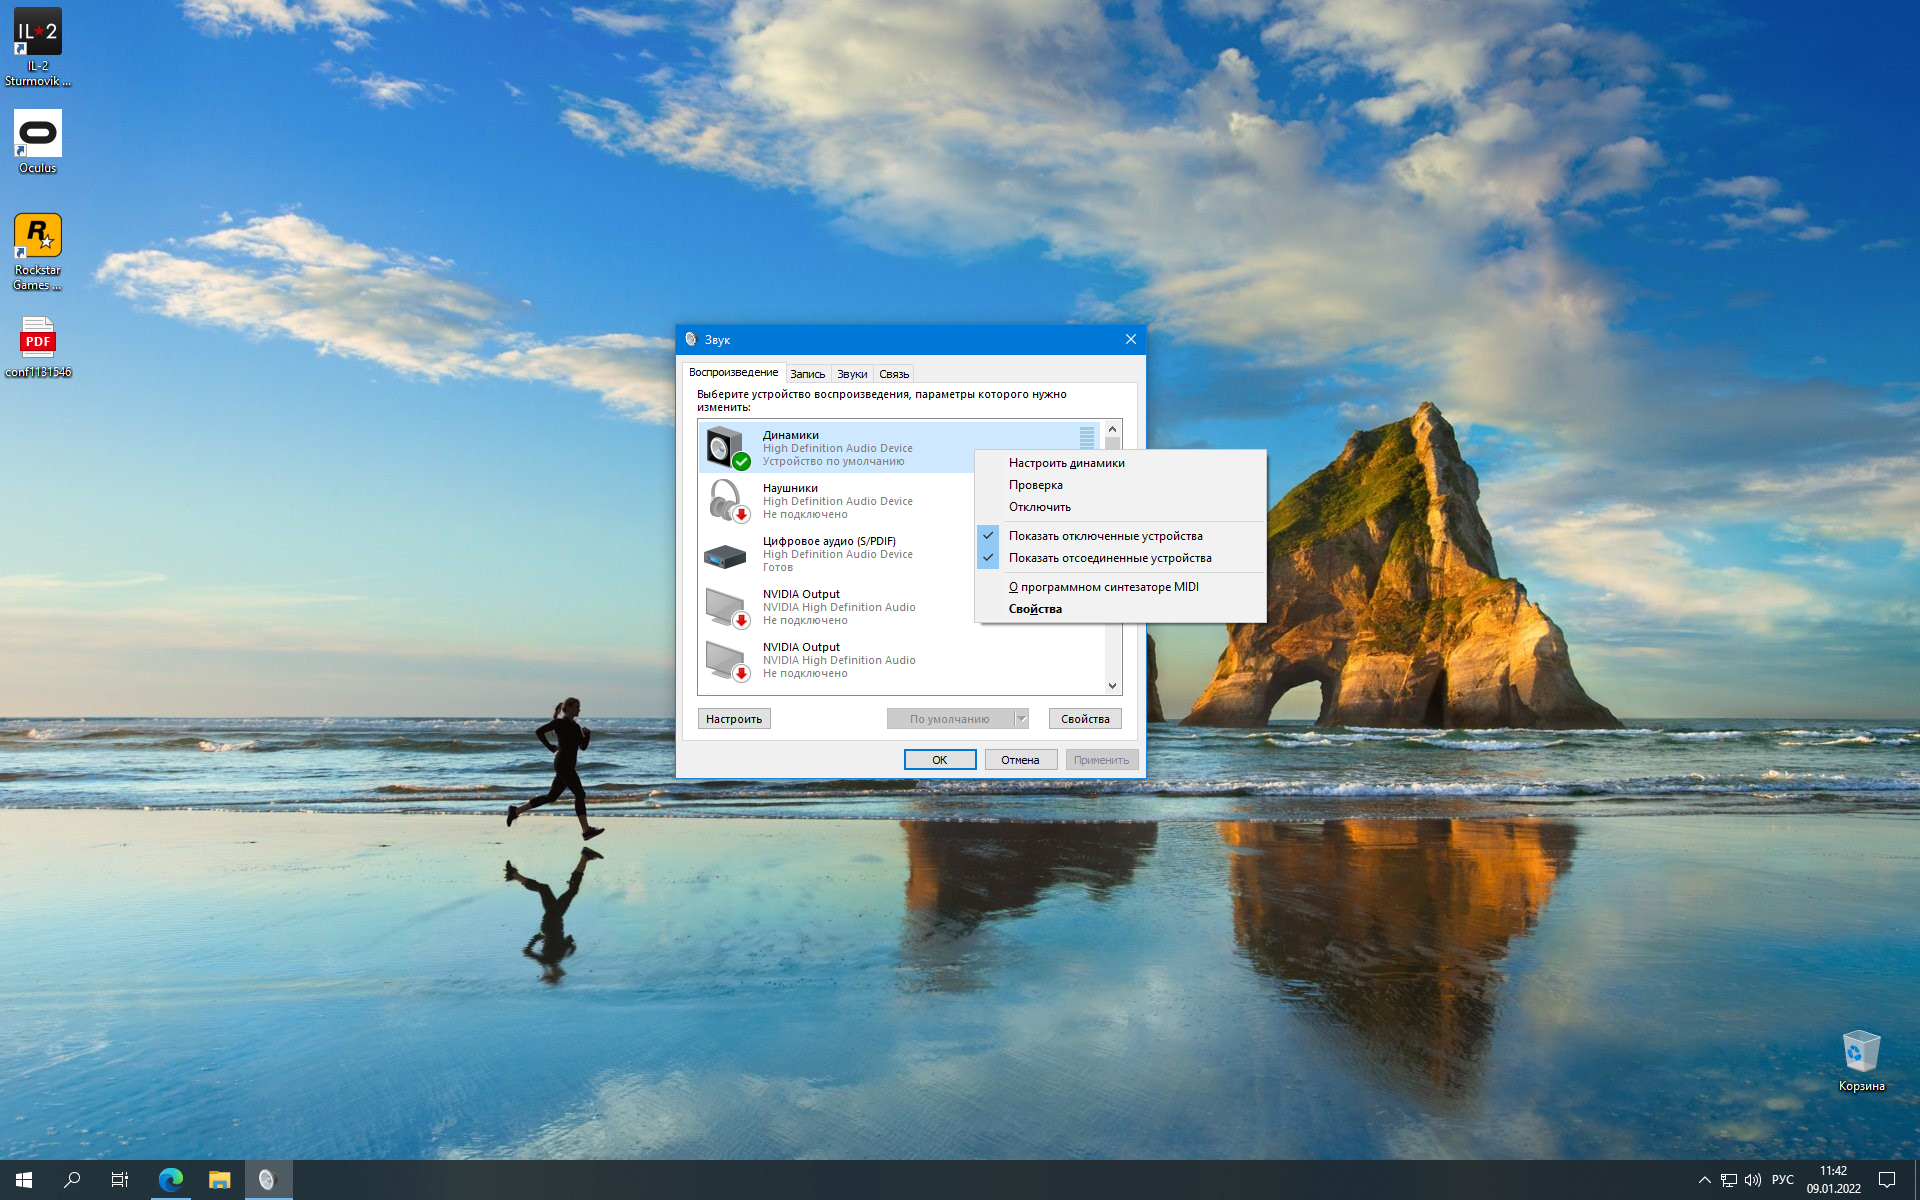Show hidden tray icons chevron

[1704, 1180]
